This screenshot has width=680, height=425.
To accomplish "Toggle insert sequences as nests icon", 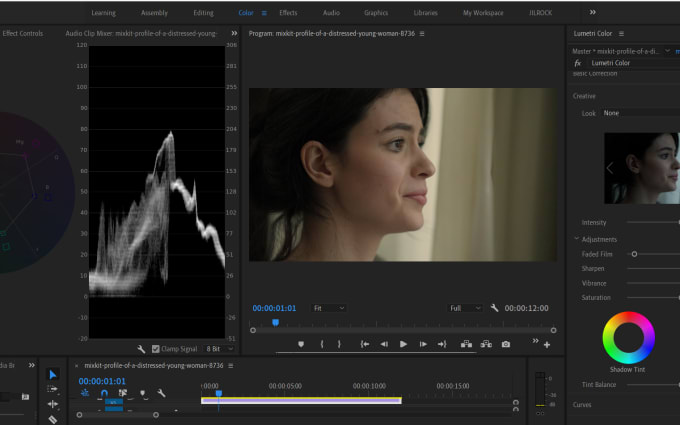I will [x=85, y=393].
